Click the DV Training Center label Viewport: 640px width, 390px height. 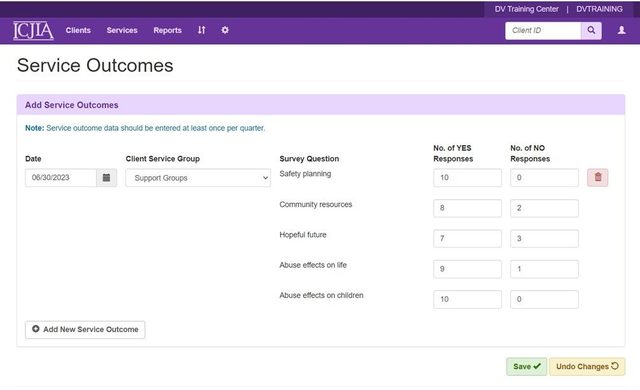point(527,9)
